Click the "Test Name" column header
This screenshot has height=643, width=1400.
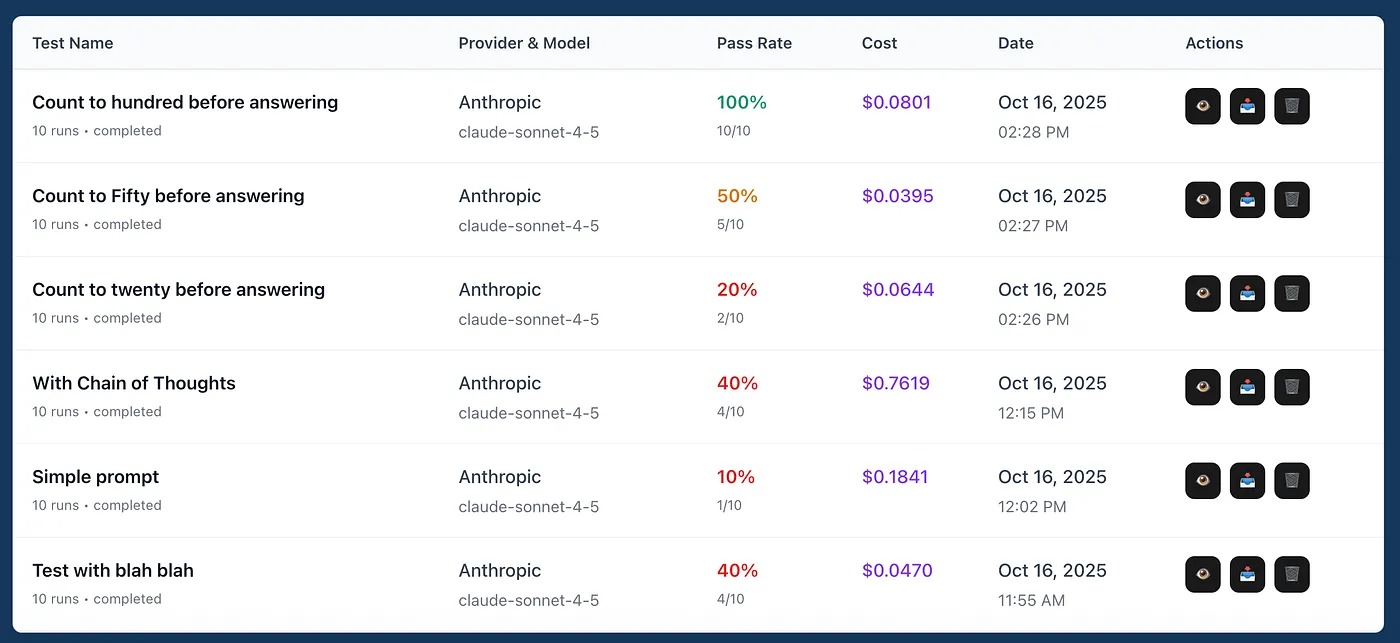coord(72,43)
